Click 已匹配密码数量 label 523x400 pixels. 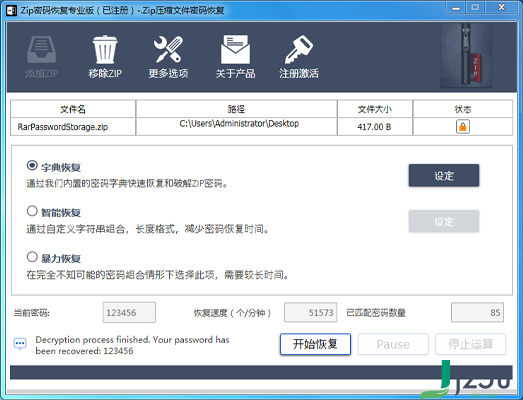[376, 313]
